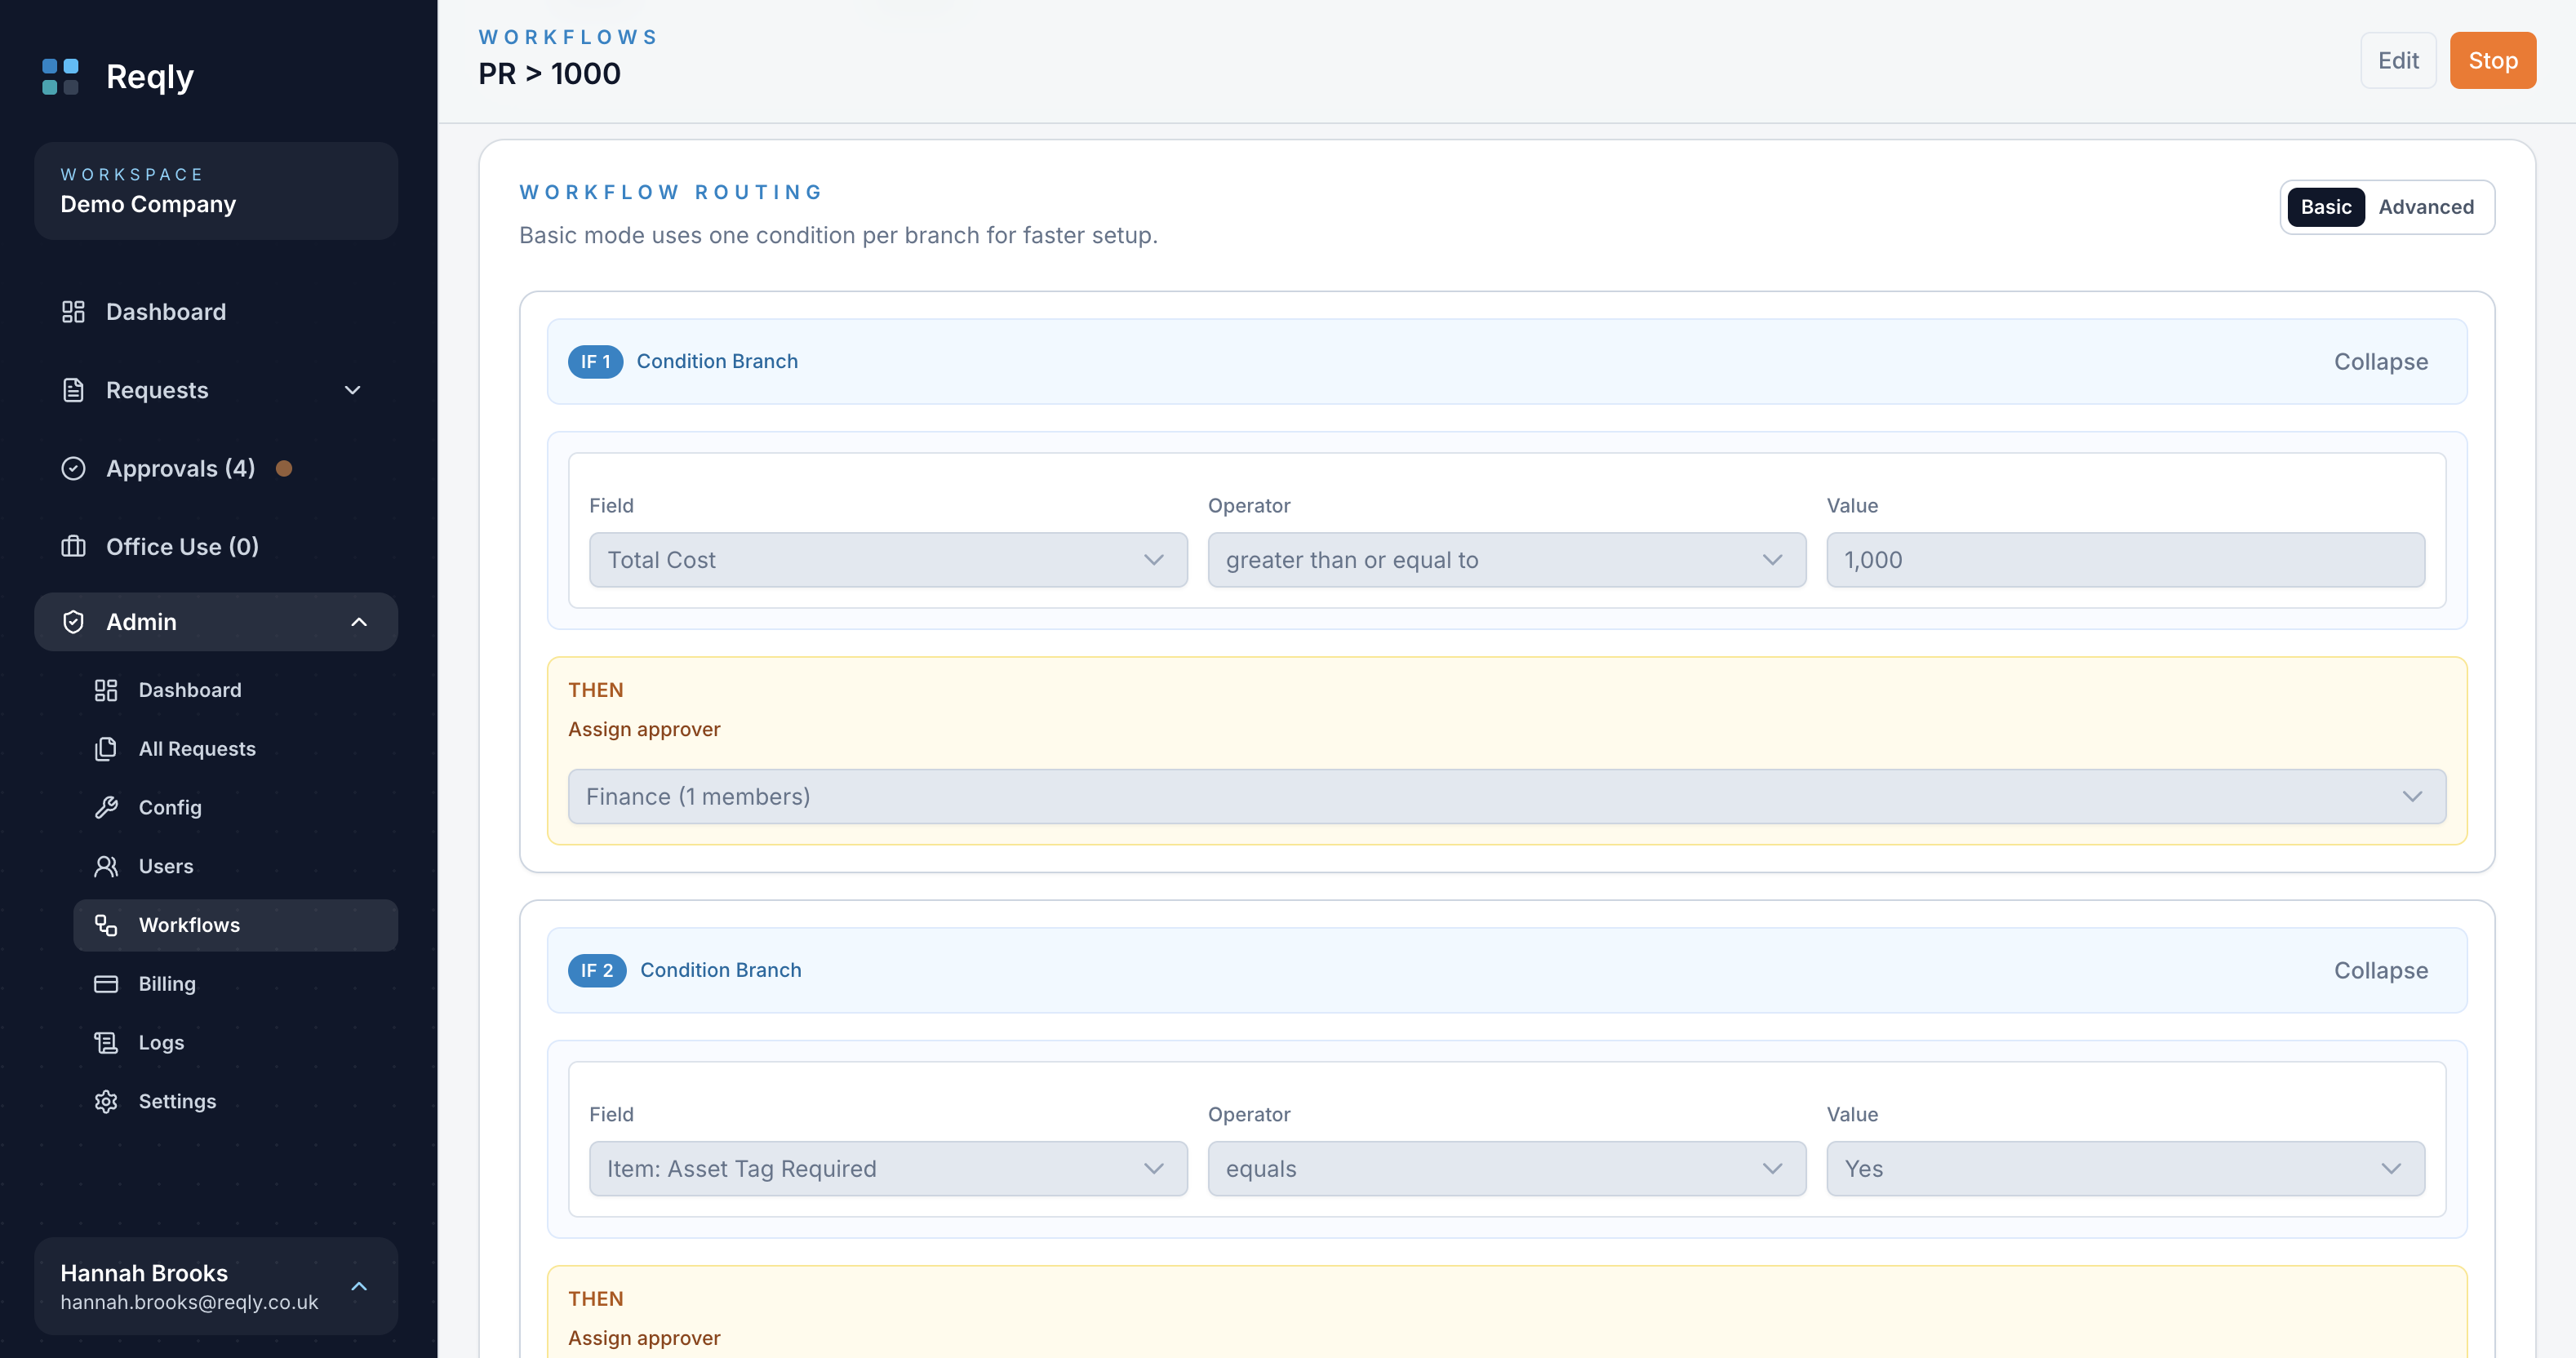Click the Reqly logo icon
This screenshot has height=1358, width=2576.
pos(60,76)
